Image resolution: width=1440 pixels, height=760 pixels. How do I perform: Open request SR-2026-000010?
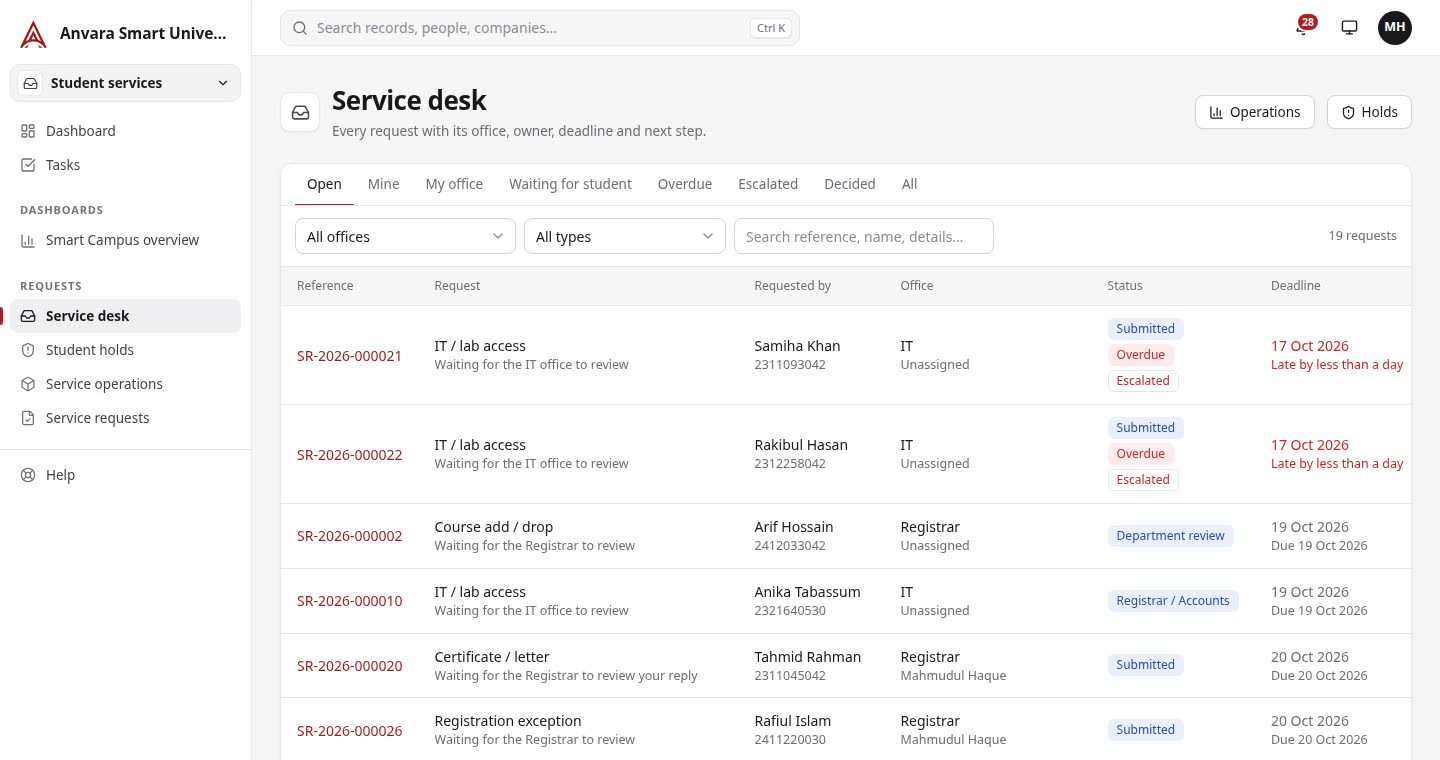[x=349, y=601]
